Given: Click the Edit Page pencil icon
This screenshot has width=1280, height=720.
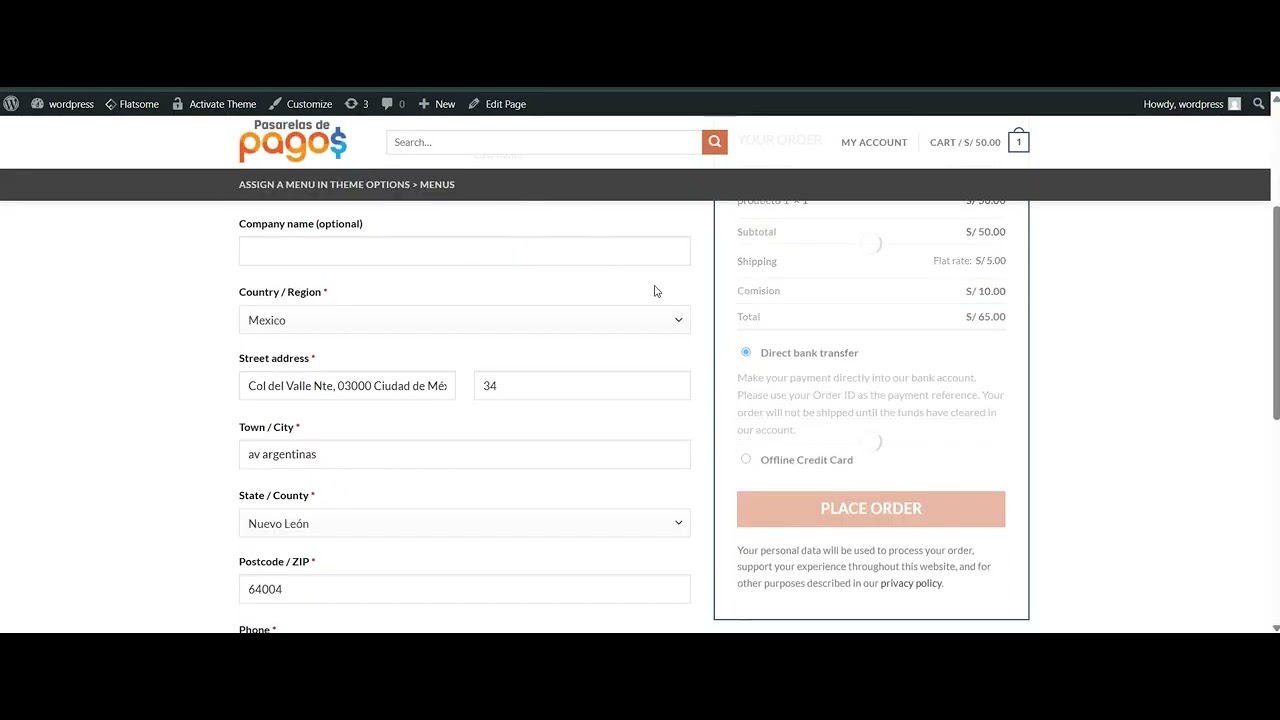Looking at the screenshot, I should [x=474, y=104].
